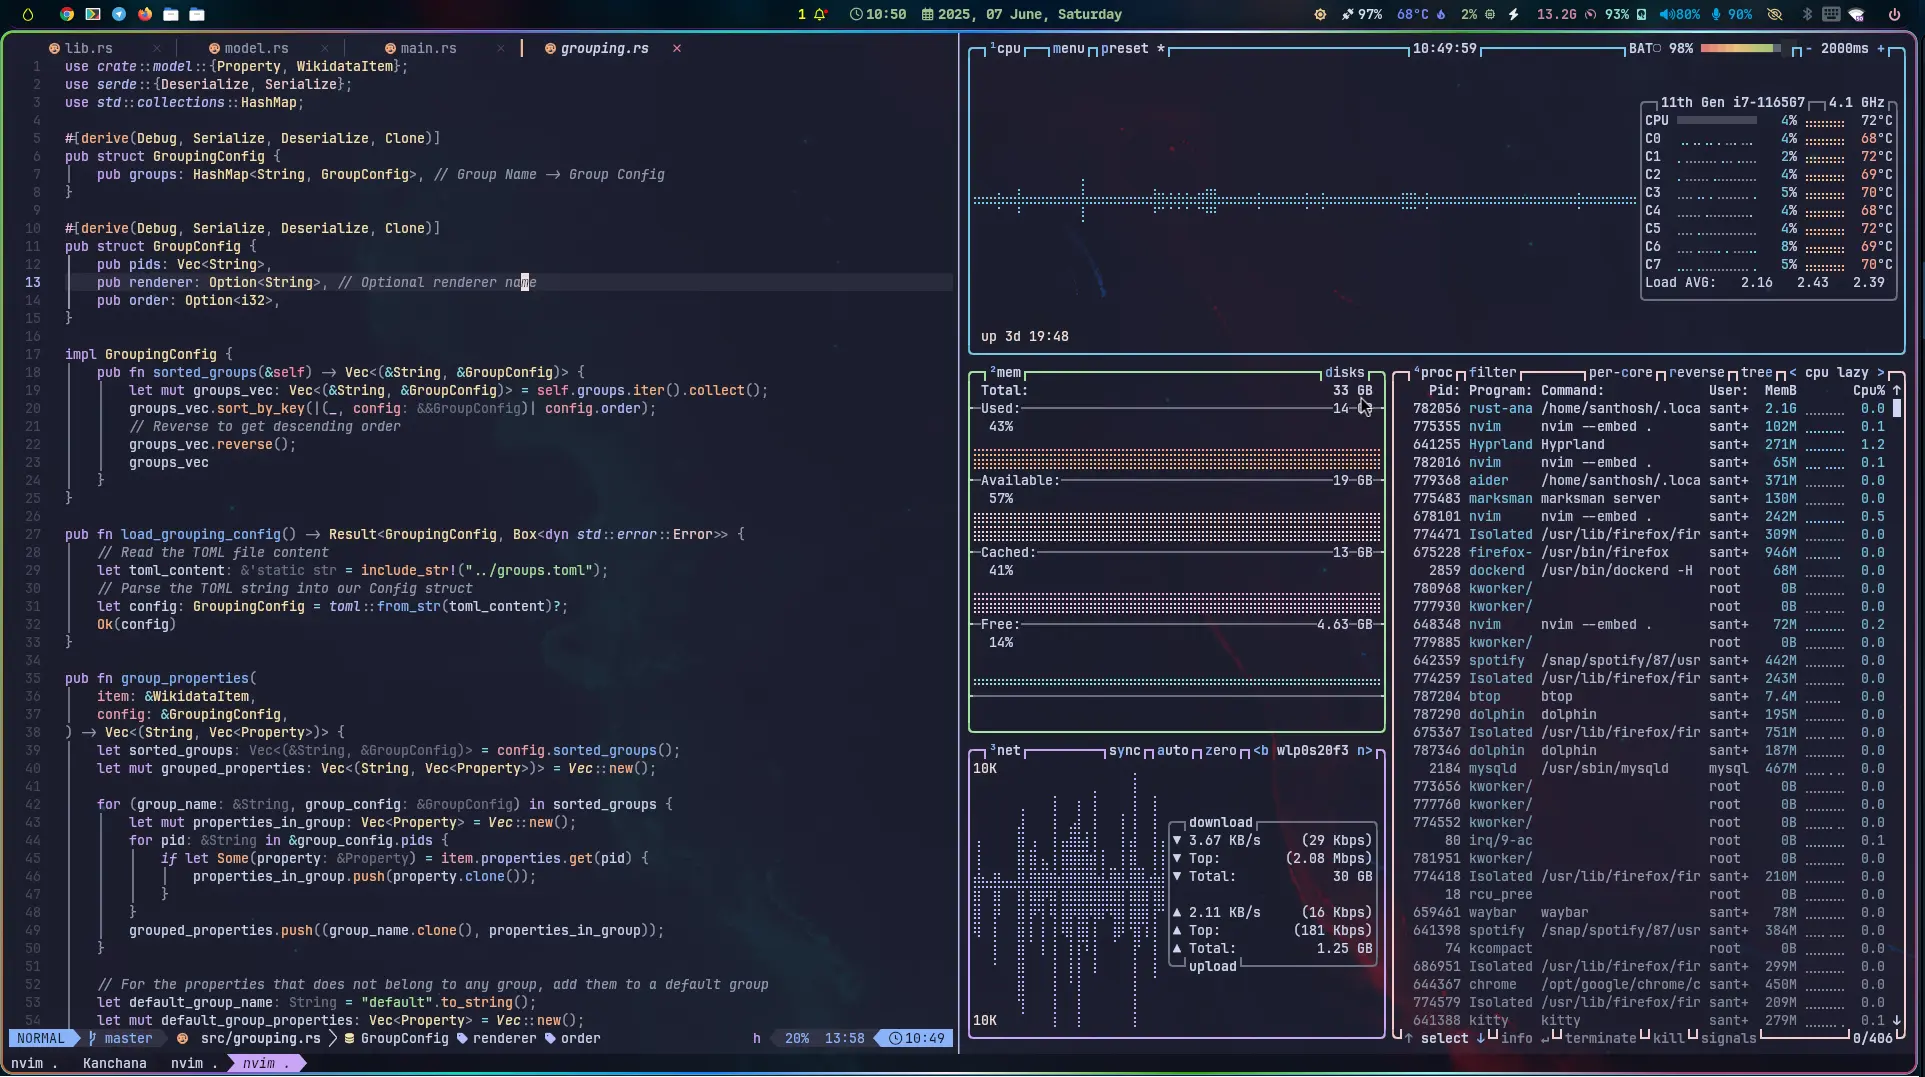Click the sun brightness icon in top bar
Image resolution: width=1925 pixels, height=1077 pixels.
1320,14
